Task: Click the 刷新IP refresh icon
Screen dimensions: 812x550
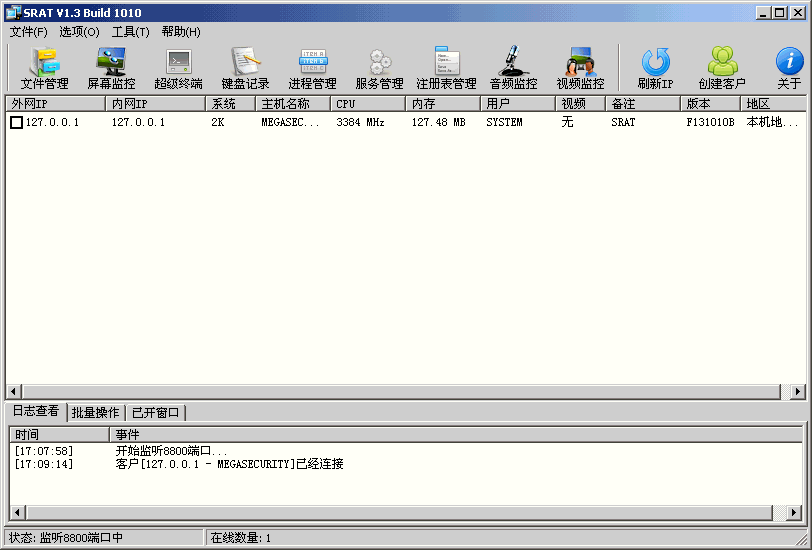Action: 655,68
